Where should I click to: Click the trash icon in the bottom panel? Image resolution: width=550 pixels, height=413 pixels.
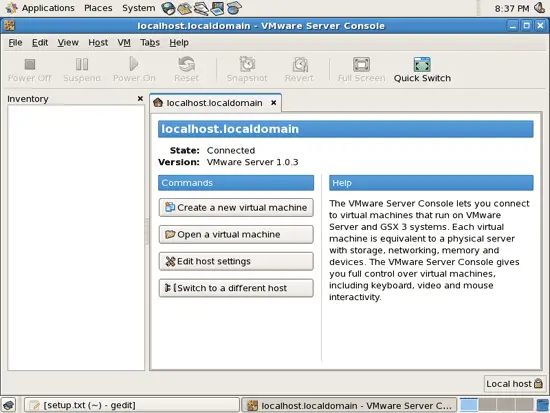pos(543,405)
